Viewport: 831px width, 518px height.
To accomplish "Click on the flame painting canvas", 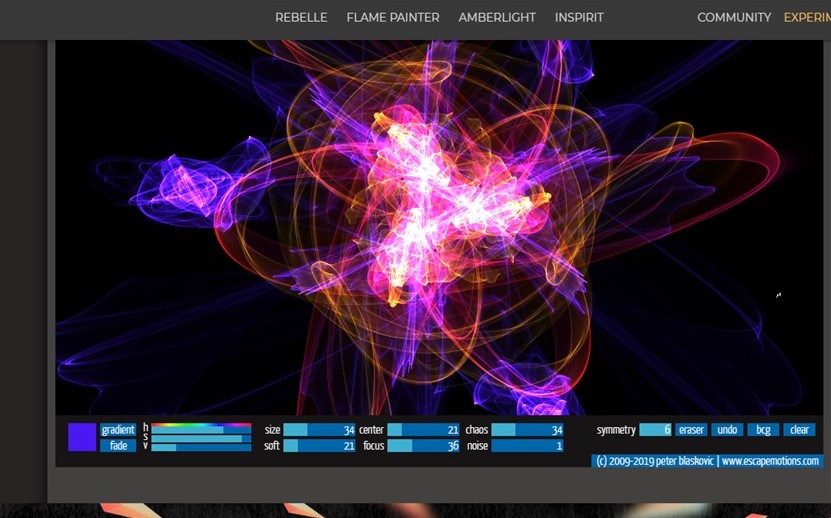I will (439, 228).
